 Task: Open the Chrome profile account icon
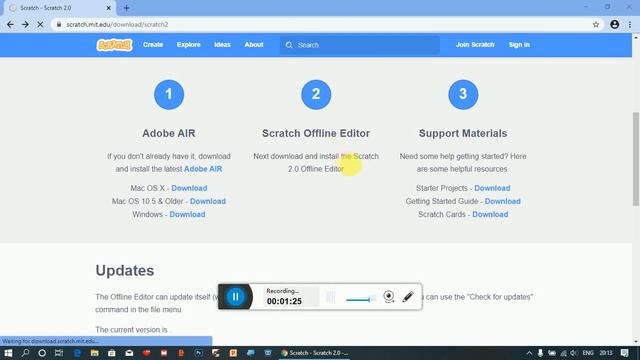614,24
